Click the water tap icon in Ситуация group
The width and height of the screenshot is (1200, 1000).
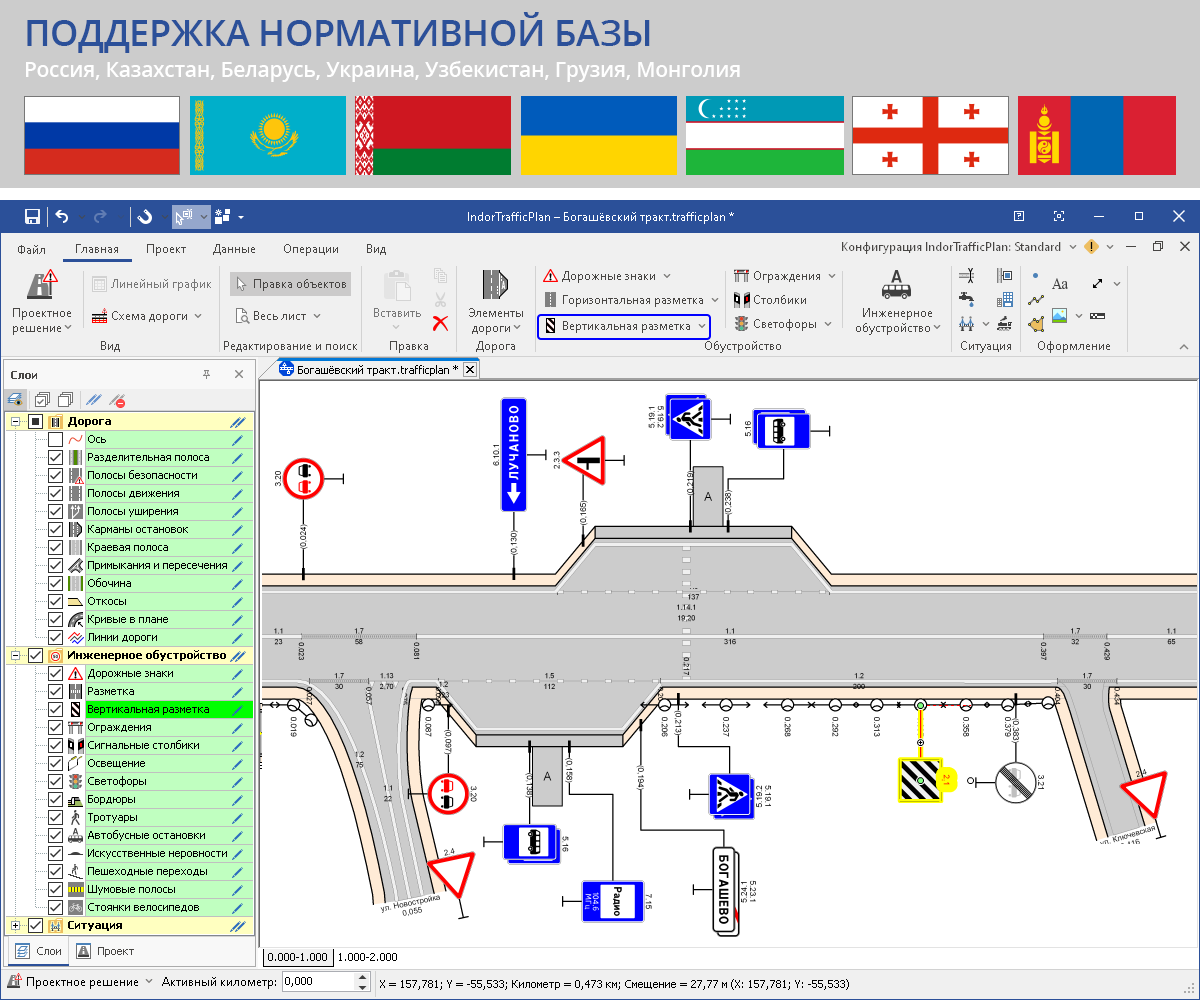[x=966, y=299]
